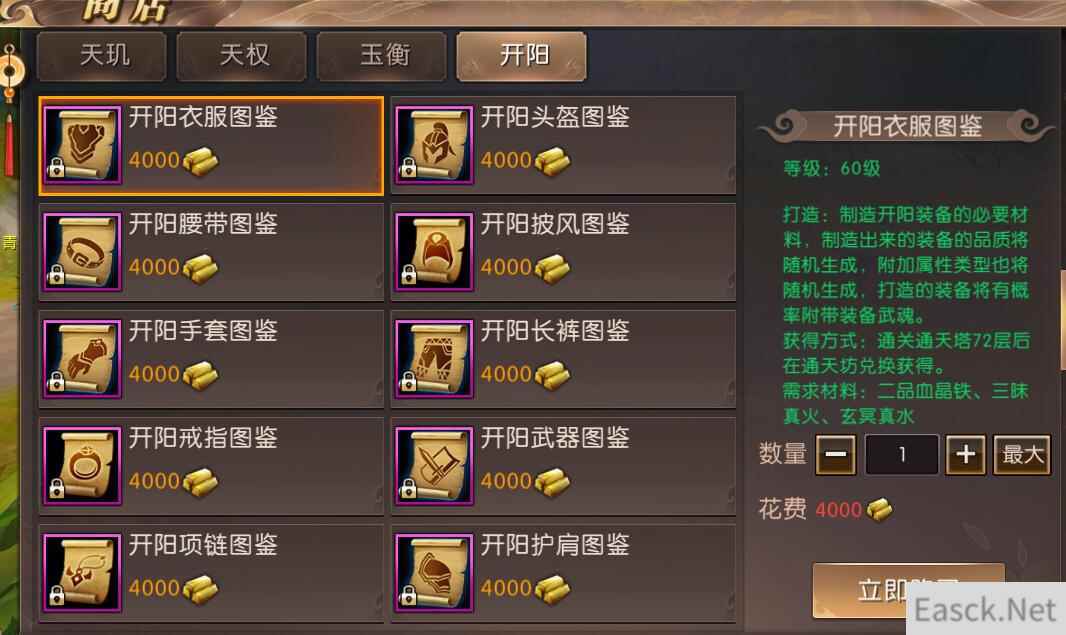Set quantity to maximum with 最大
The image size is (1066, 635).
(x=1022, y=454)
